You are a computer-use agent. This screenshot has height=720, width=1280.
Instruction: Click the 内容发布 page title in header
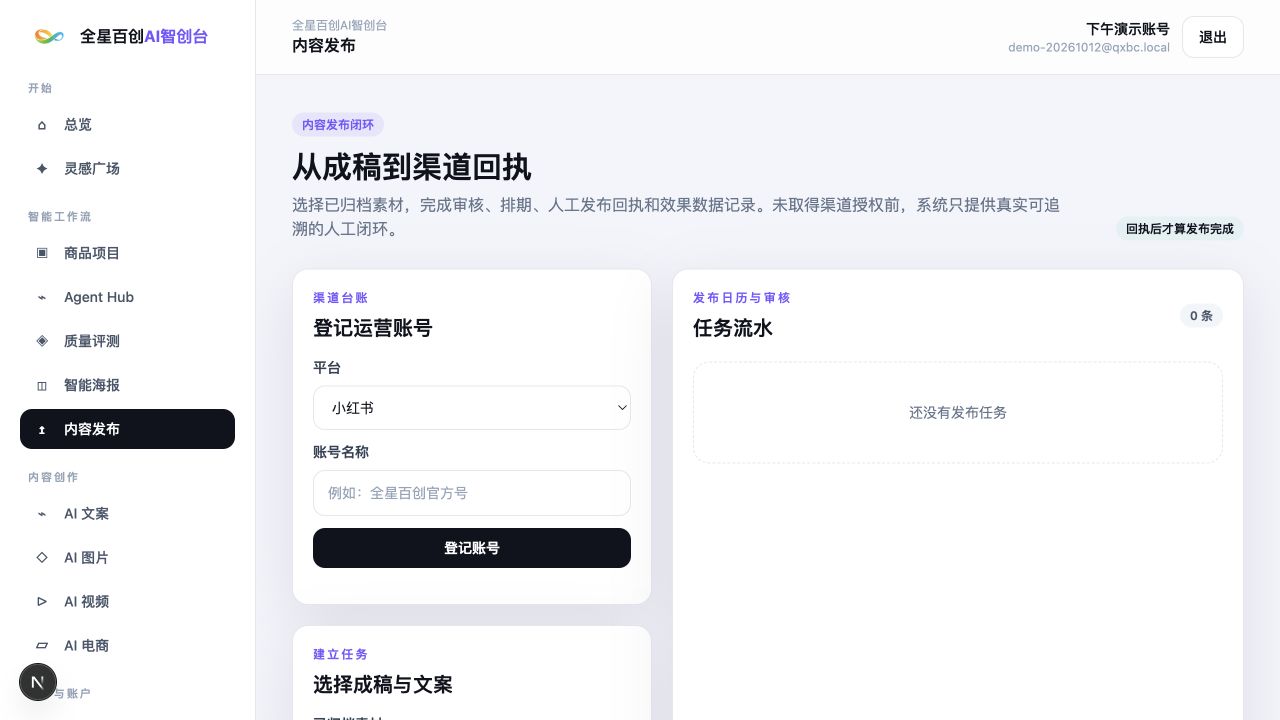click(324, 46)
